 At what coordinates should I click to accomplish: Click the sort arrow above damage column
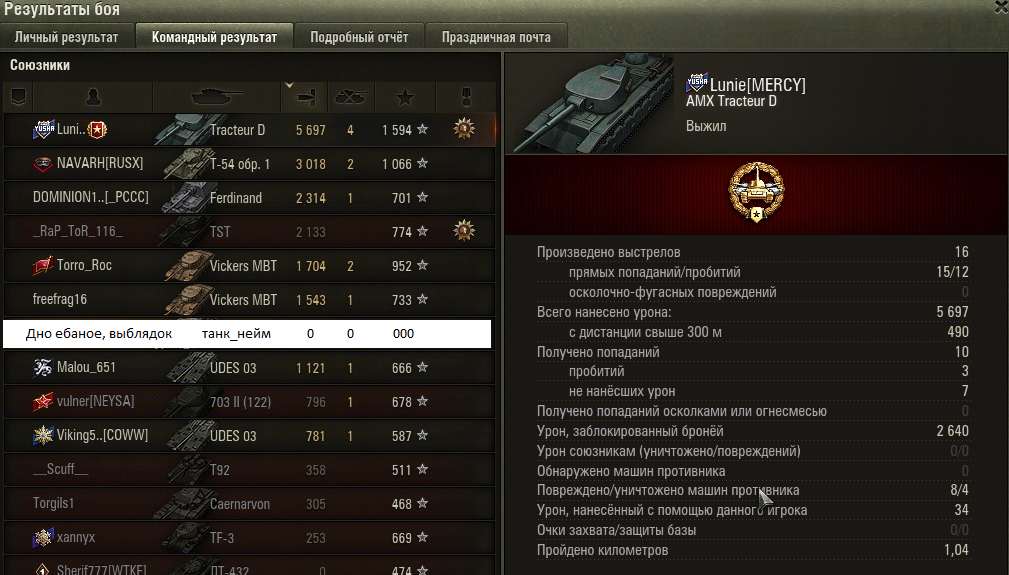[289, 85]
